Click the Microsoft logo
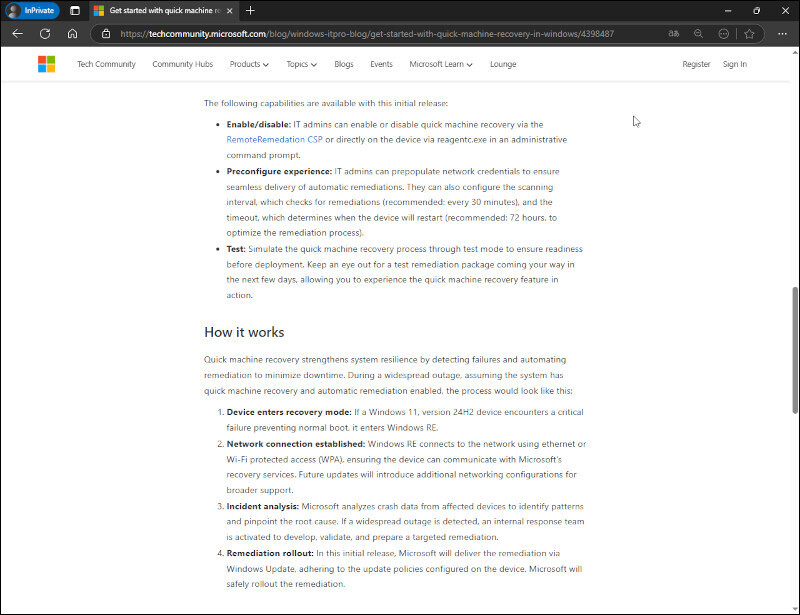The height and width of the screenshot is (615, 800). 46,64
